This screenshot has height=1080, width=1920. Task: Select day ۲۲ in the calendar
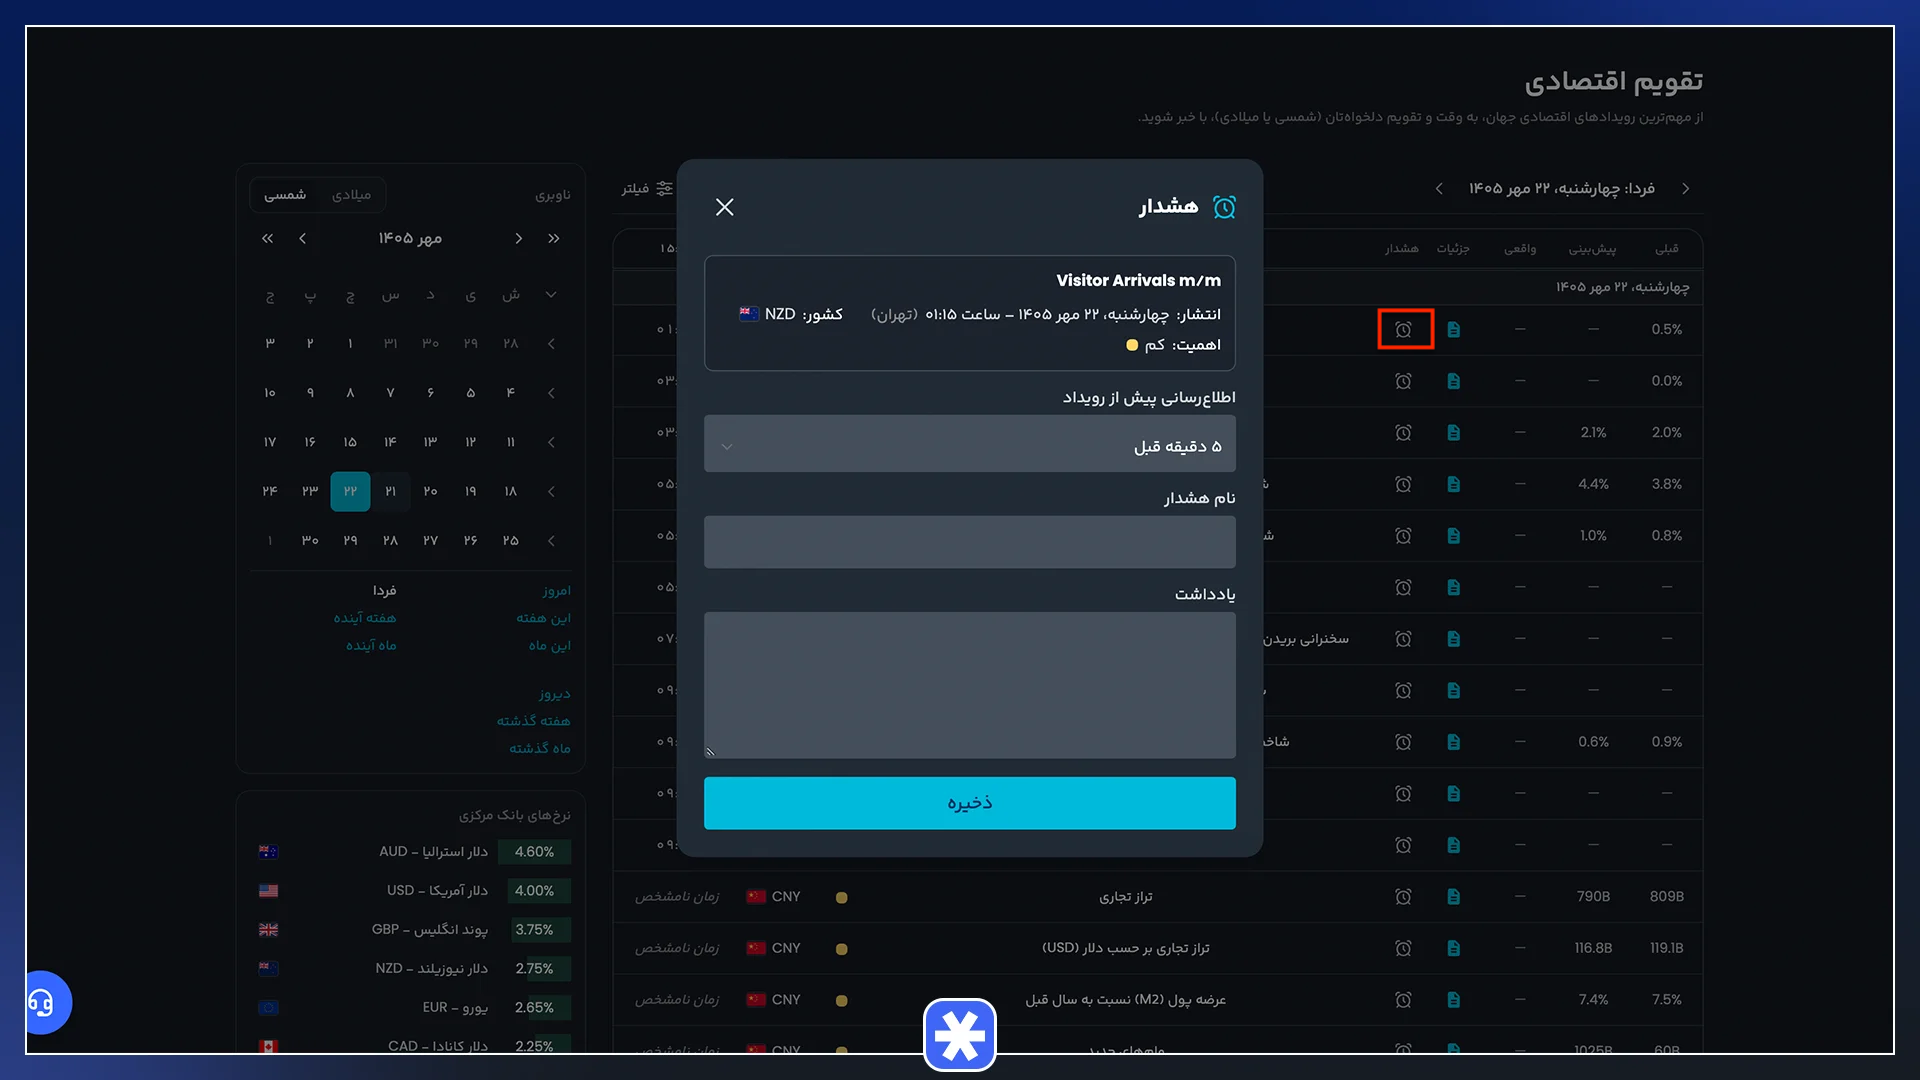click(350, 491)
